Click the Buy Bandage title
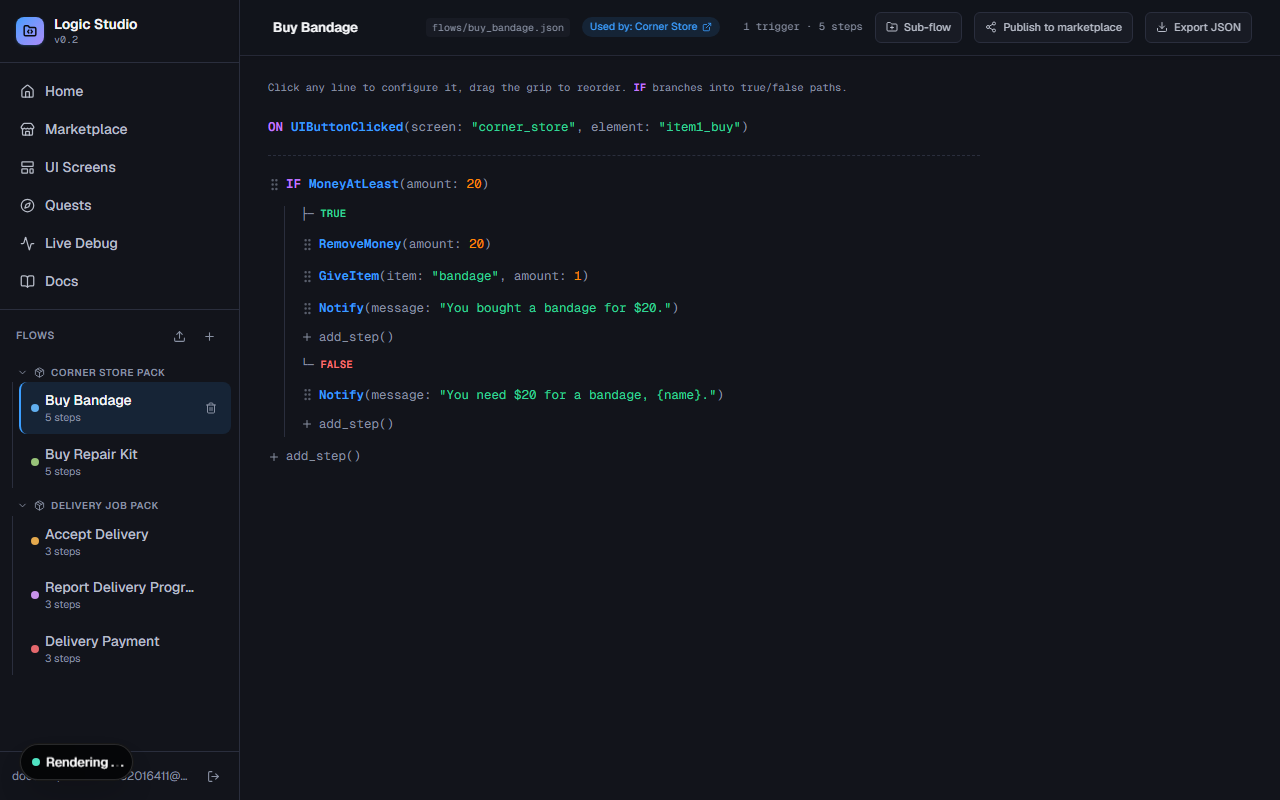1280x800 pixels. pos(315,27)
